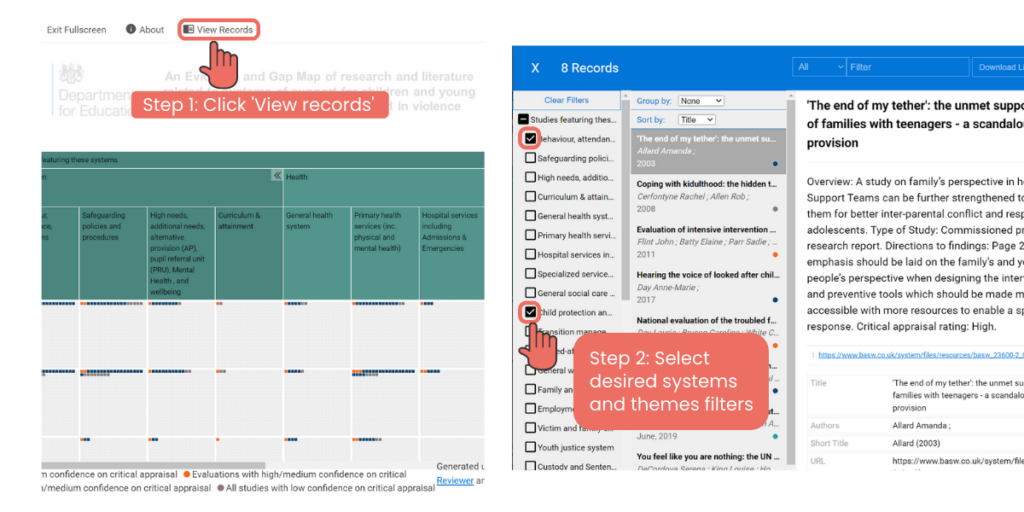Check the 'High needs, additio...' filter checkbox
This screenshot has height=512, width=1024.
(x=530, y=178)
